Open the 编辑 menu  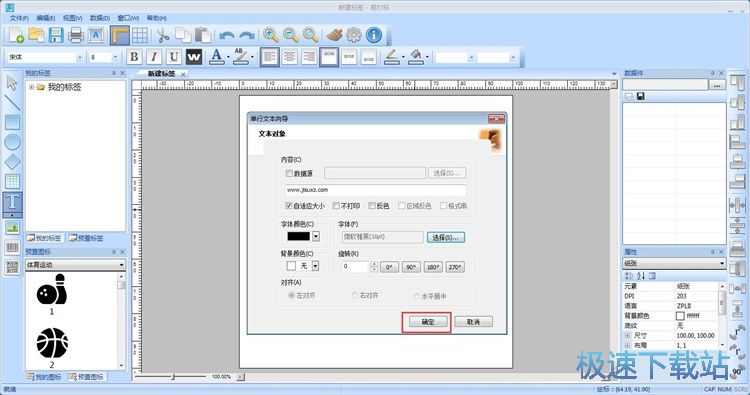[46, 18]
